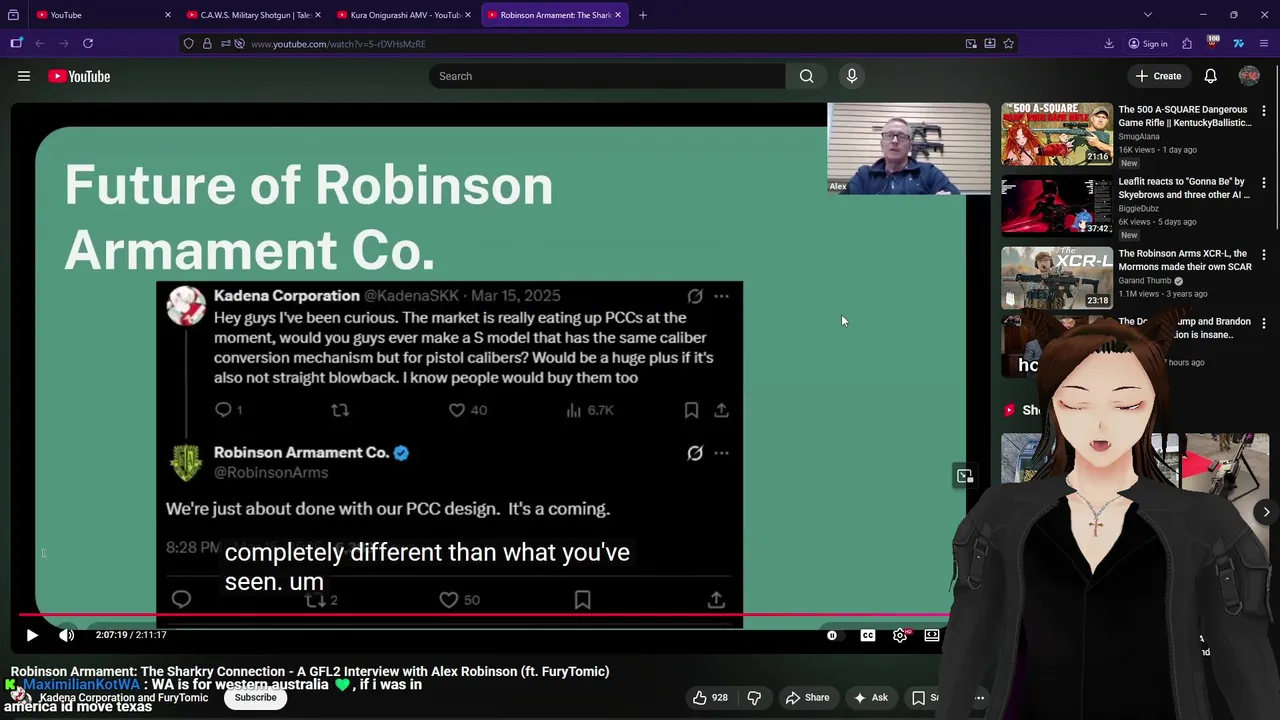Open options for Robinson Arms XCR-L video
Image resolution: width=1280 pixels, height=720 pixels.
point(1264,255)
